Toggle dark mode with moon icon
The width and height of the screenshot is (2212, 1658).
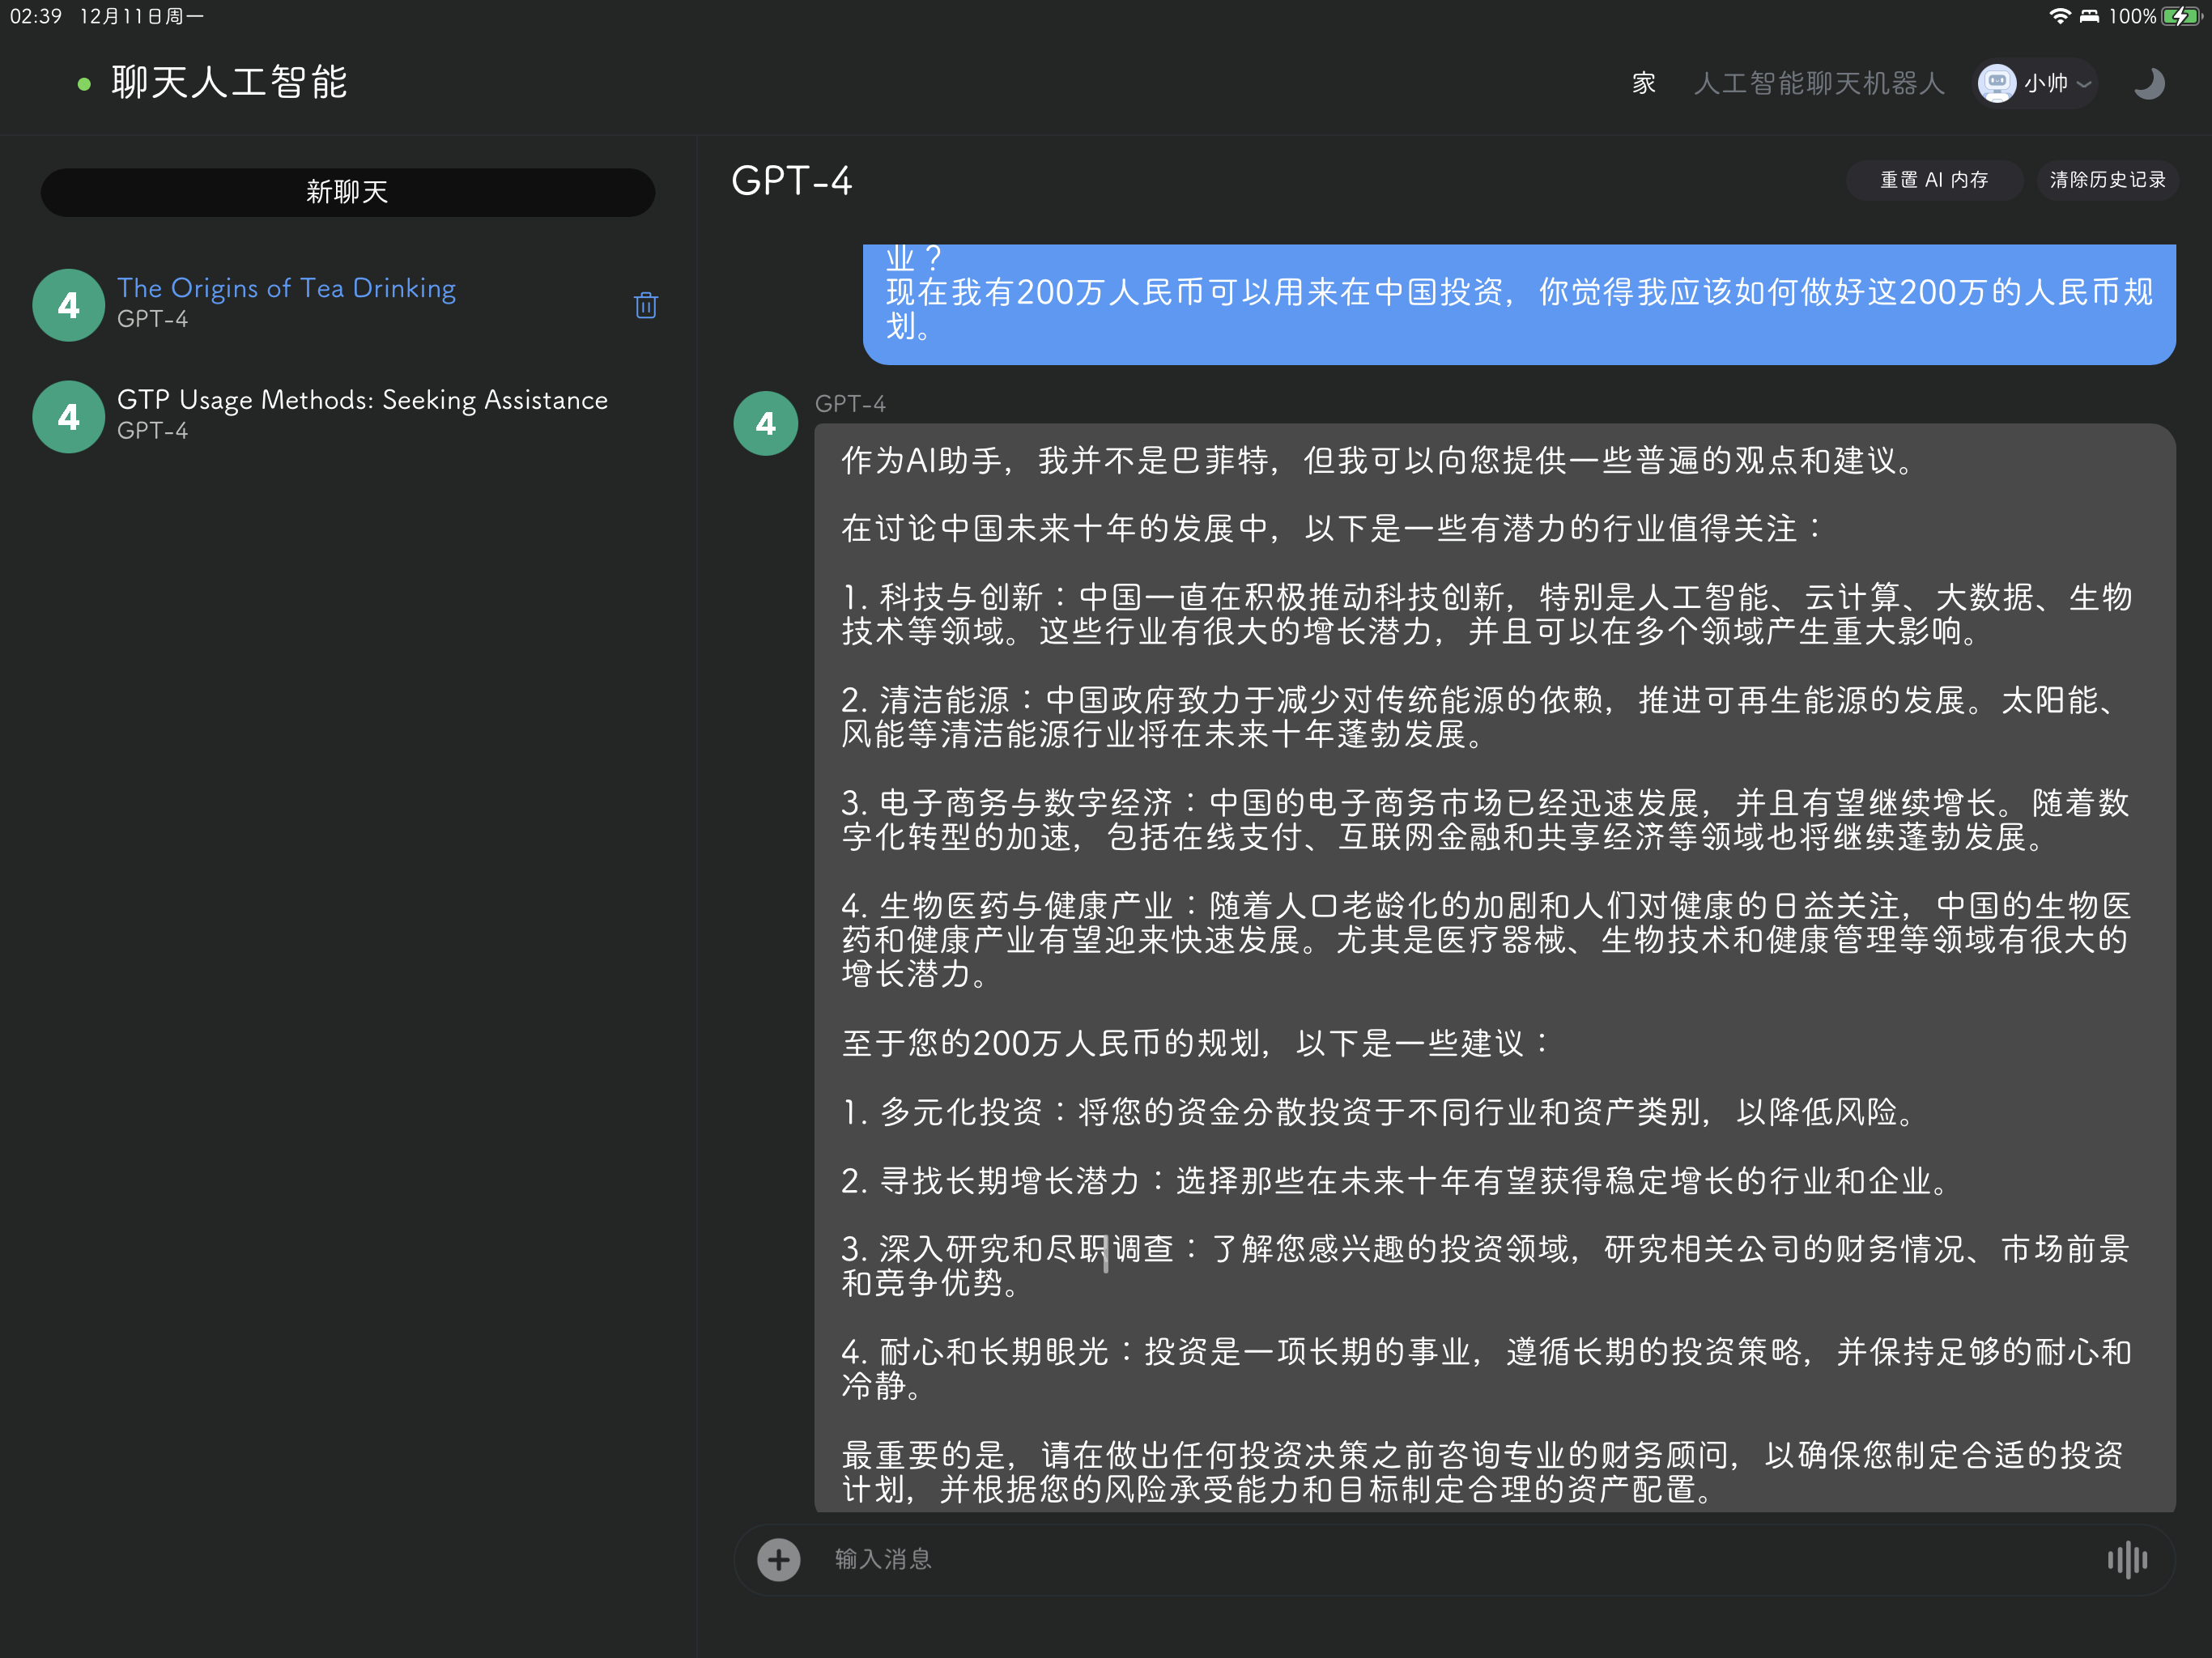coord(2148,83)
